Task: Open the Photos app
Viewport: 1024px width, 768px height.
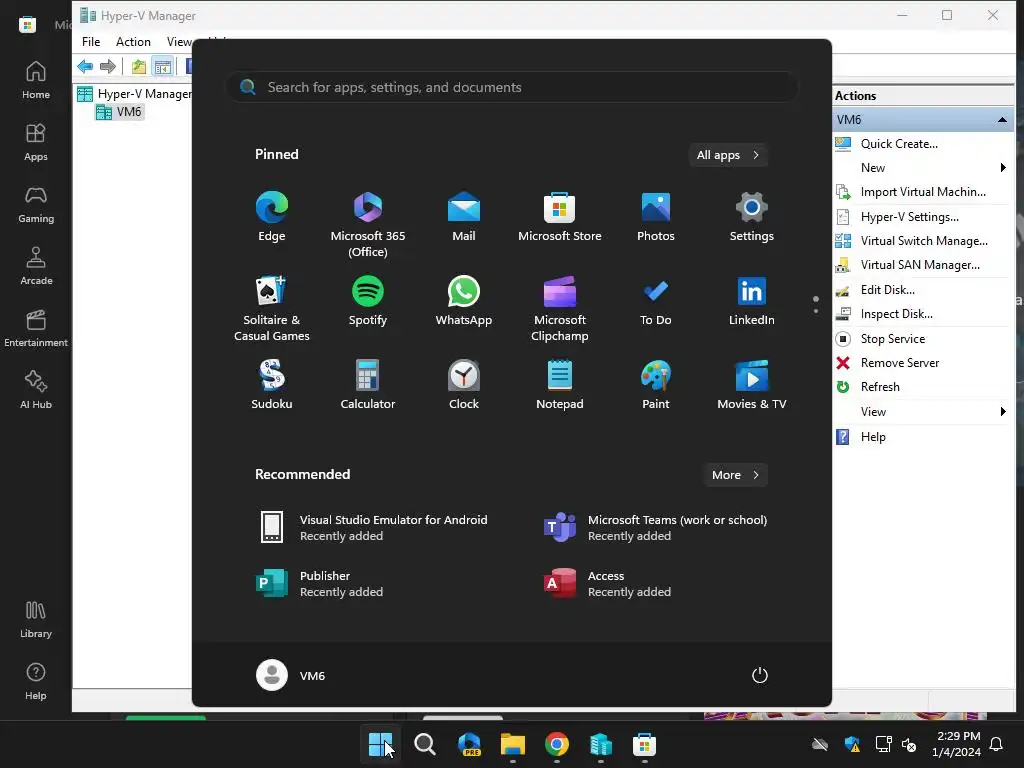Action: [656, 217]
